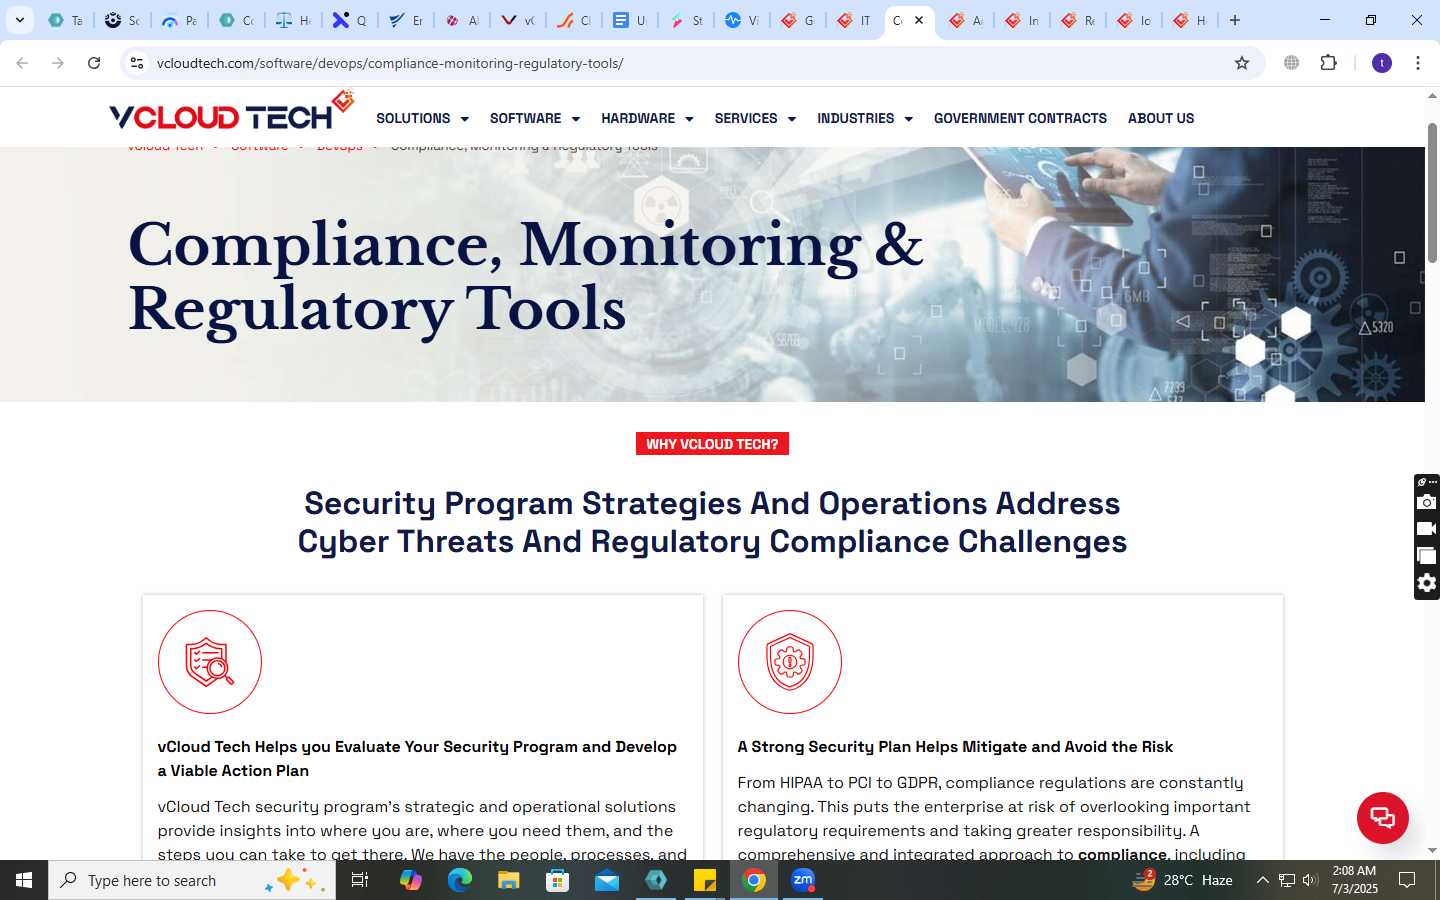Click the vCloud Tech logo
This screenshot has width=1440, height=900.
tap(231, 112)
